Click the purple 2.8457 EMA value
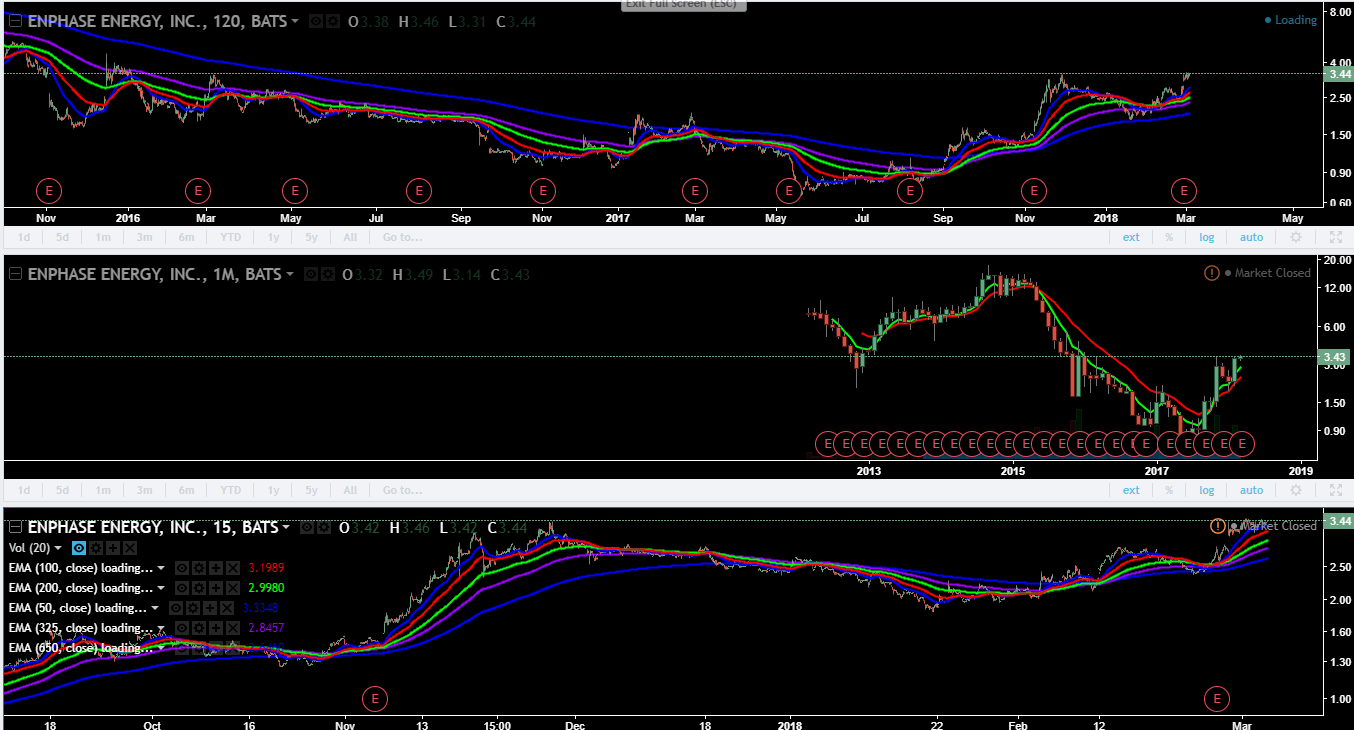Viewport: 1354px width, 730px height. [266, 627]
